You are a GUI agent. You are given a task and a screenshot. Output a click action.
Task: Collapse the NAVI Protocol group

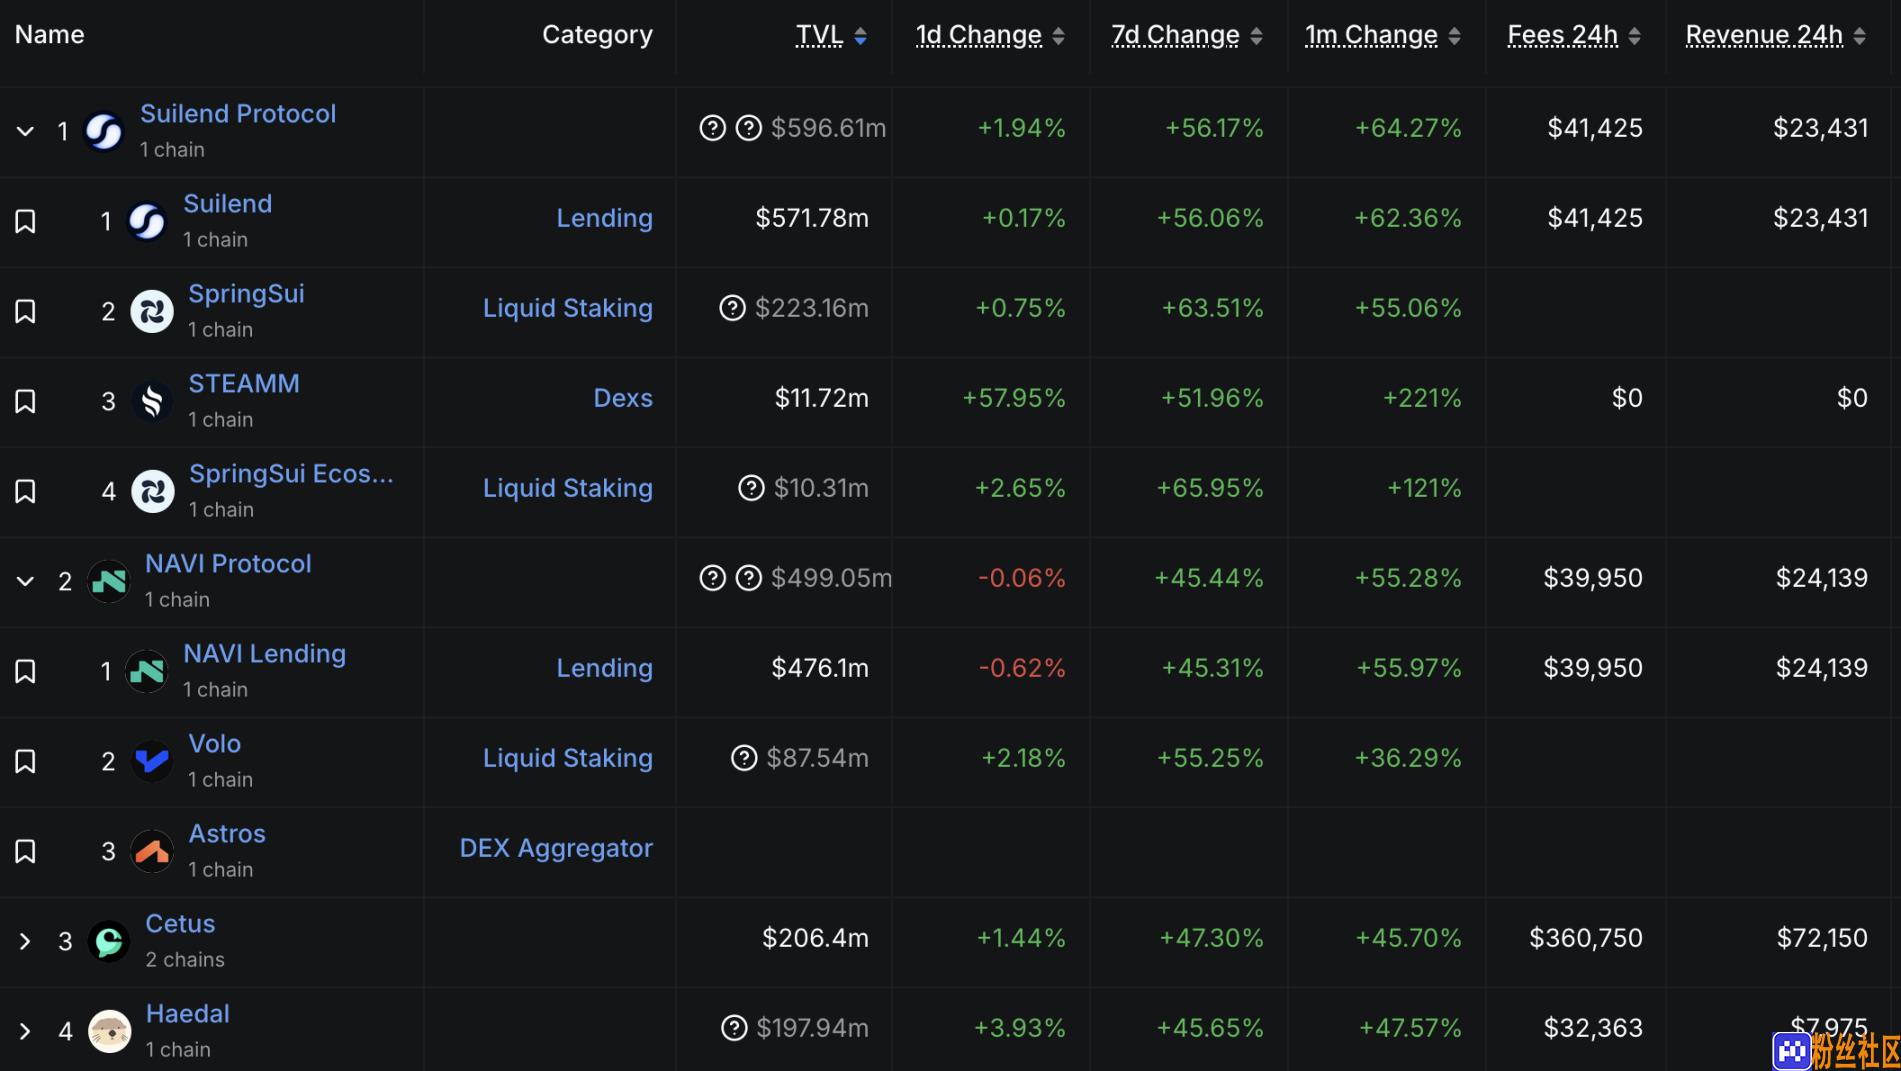(x=25, y=581)
